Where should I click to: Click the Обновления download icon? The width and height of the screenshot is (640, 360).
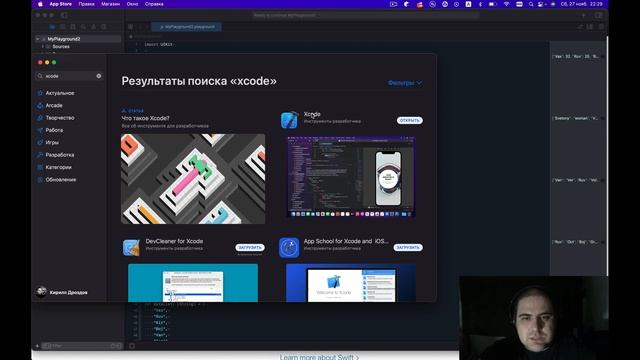[x=40, y=180]
